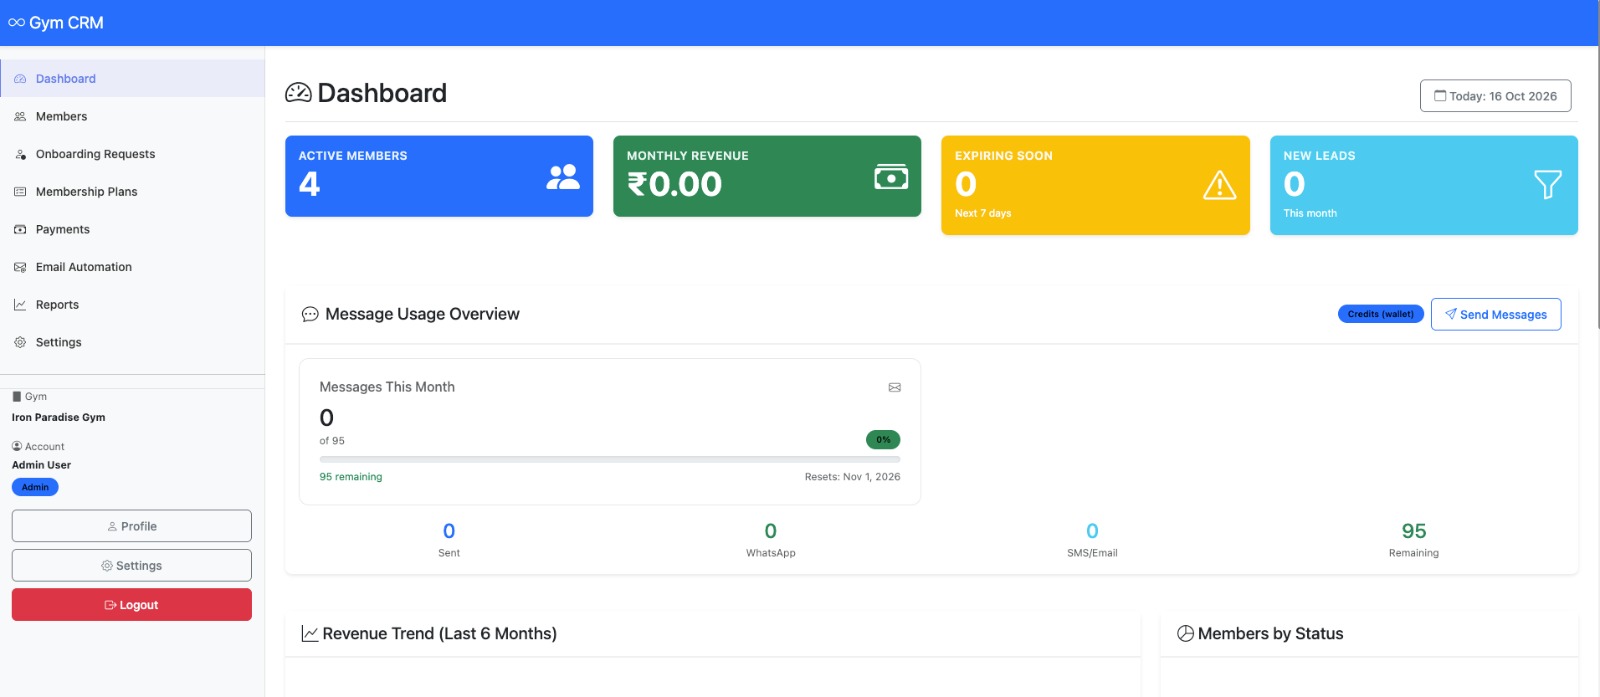Viewport: 1600px width, 697px height.
Task: Click the warning triangle on Expiring Soon card
Action: 1220,185
